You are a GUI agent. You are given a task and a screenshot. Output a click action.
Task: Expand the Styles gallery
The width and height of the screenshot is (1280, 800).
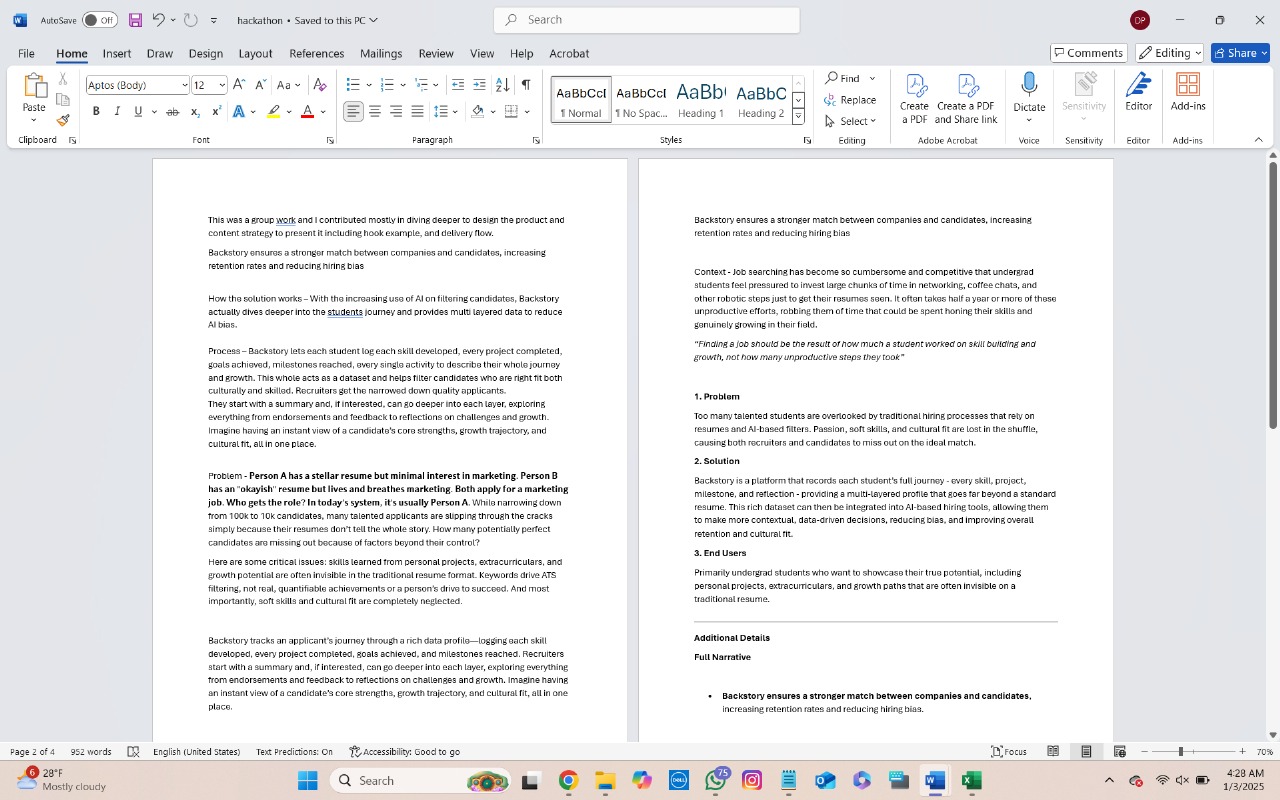pyautogui.click(x=798, y=117)
